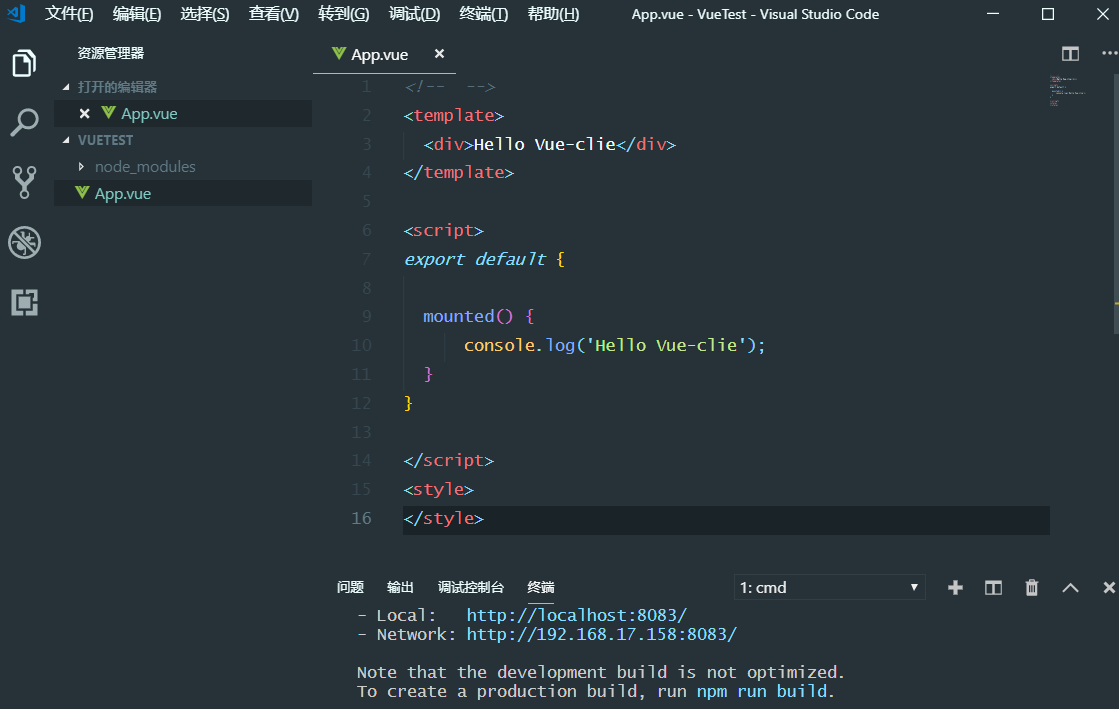Viewport: 1119px width, 709px height.
Task: Click Vue icon beside App.vue in VUETEST
Action: [x=82, y=193]
